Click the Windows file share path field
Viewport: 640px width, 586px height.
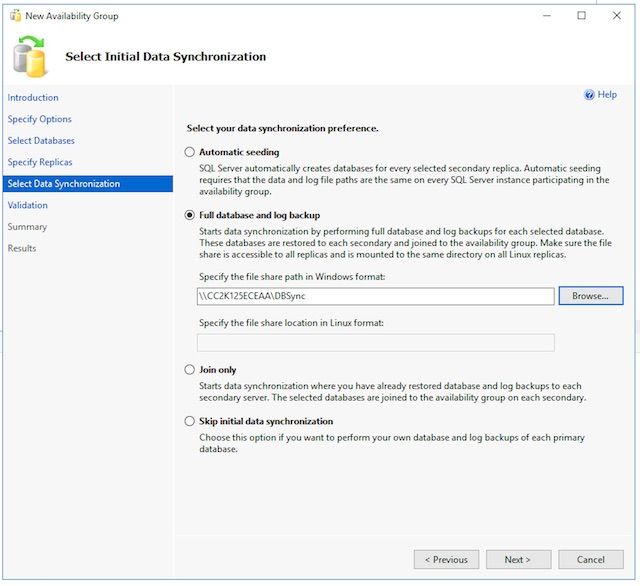point(376,296)
